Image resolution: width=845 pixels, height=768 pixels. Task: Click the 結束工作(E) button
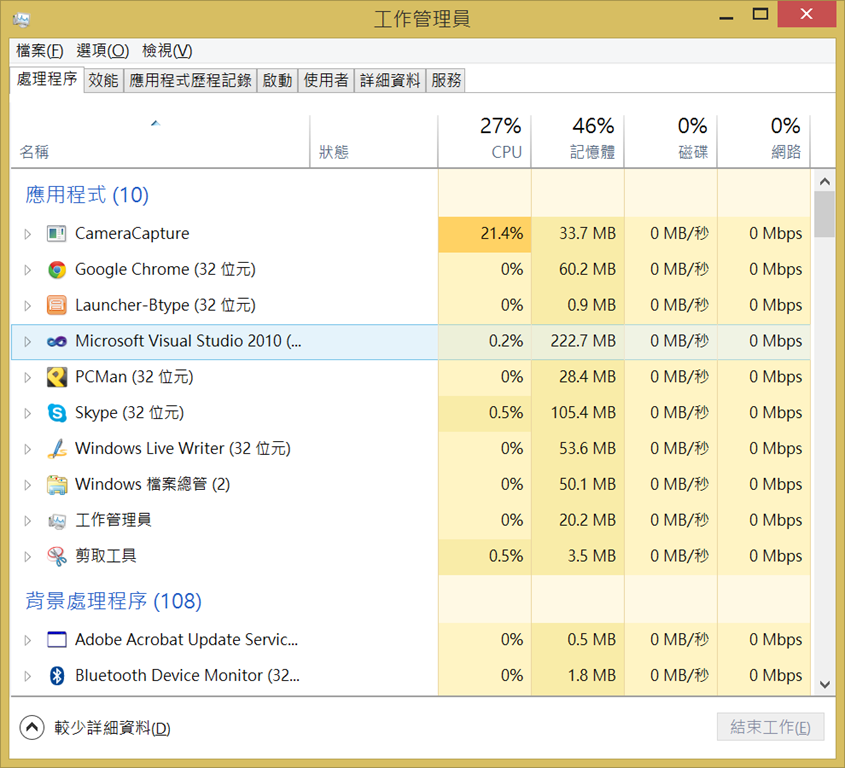(770, 727)
